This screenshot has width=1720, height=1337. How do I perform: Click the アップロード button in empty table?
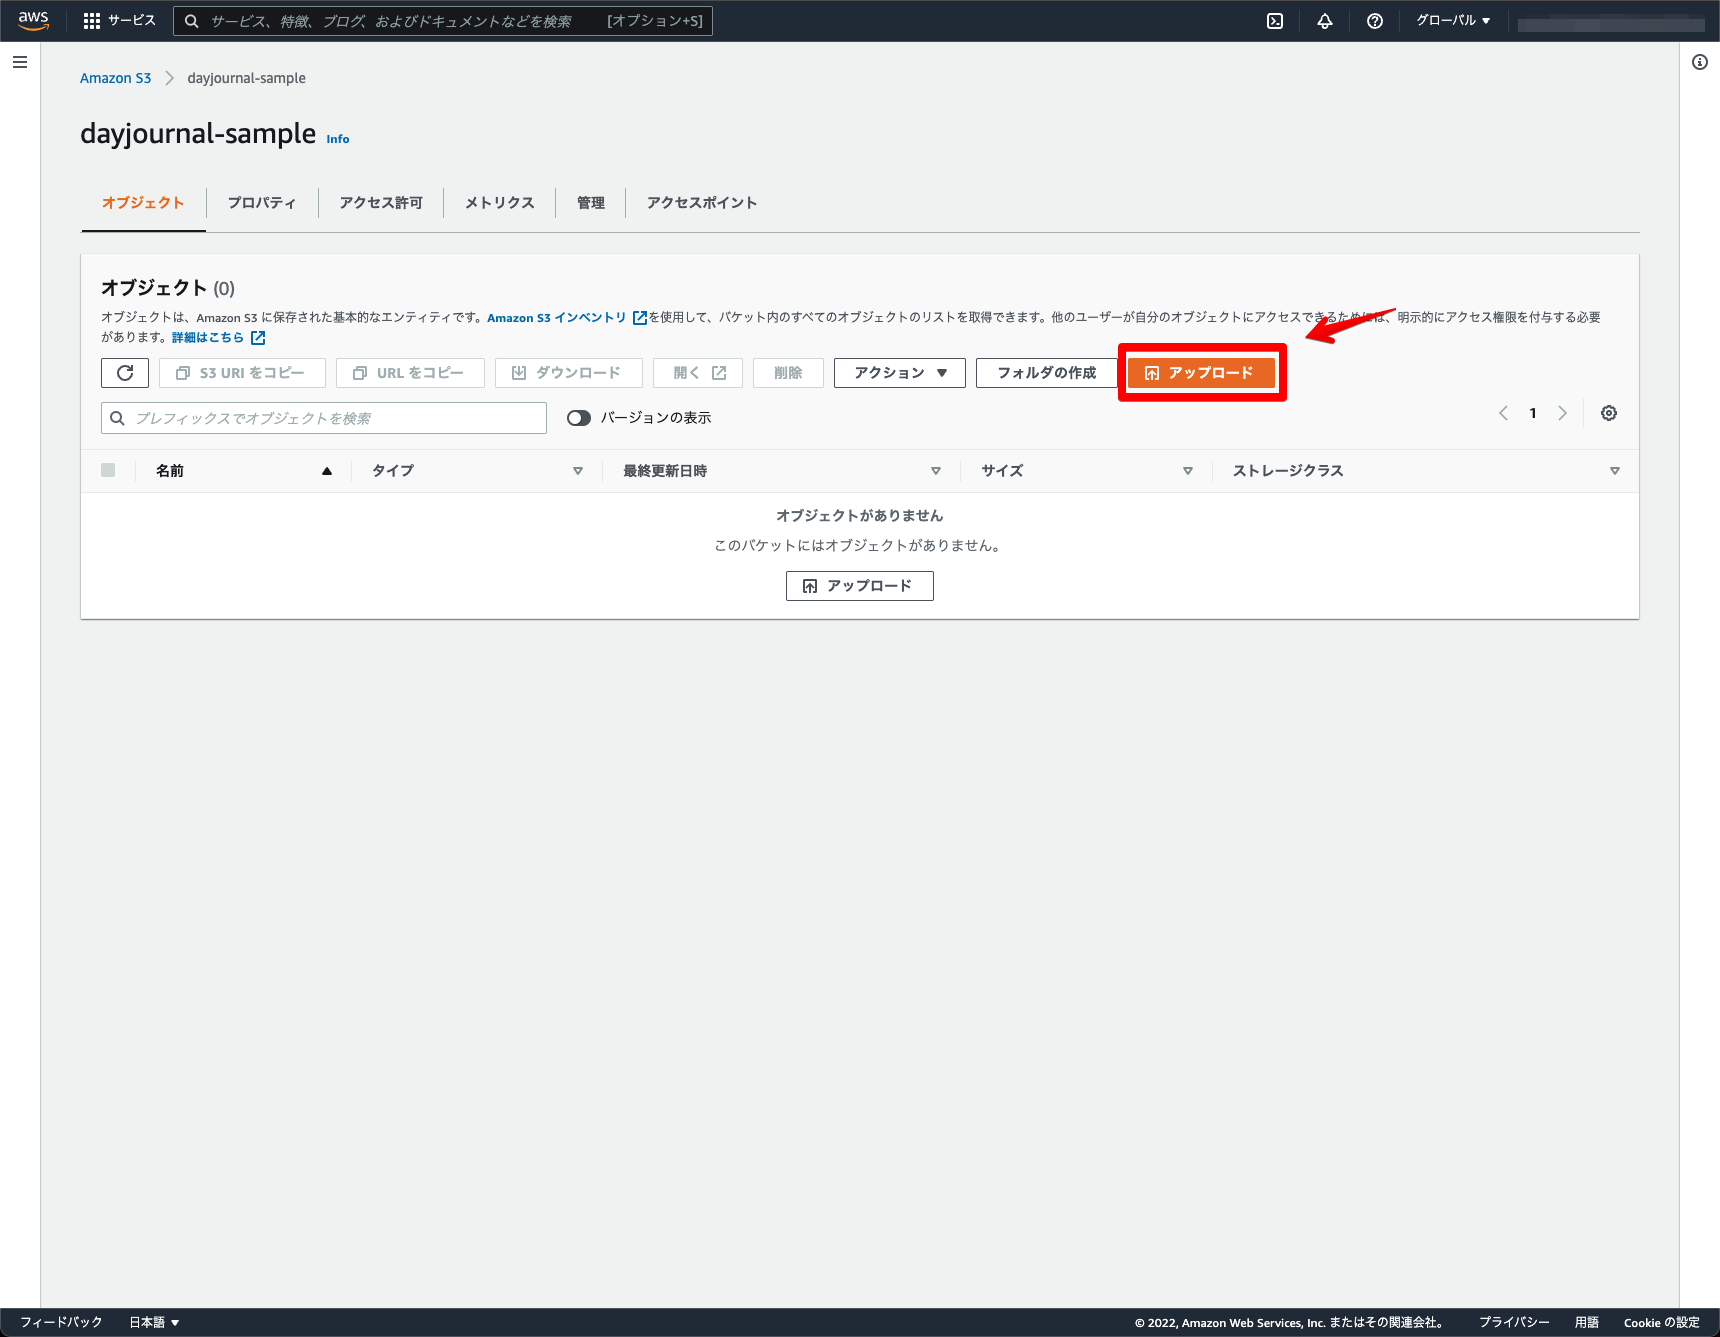(860, 586)
